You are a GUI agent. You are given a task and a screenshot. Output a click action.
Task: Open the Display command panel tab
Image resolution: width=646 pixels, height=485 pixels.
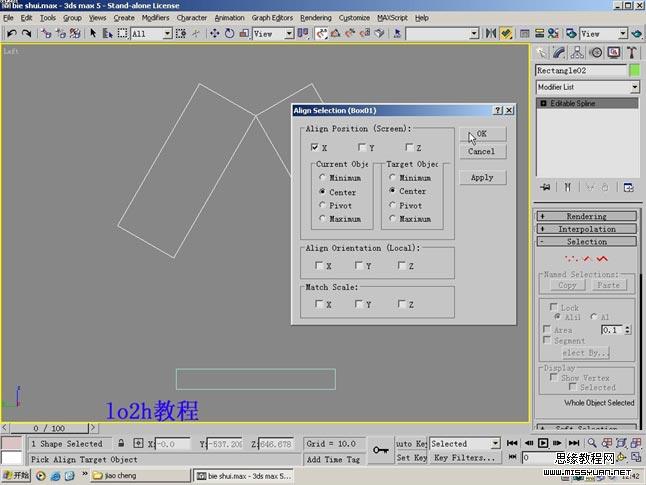tap(614, 52)
